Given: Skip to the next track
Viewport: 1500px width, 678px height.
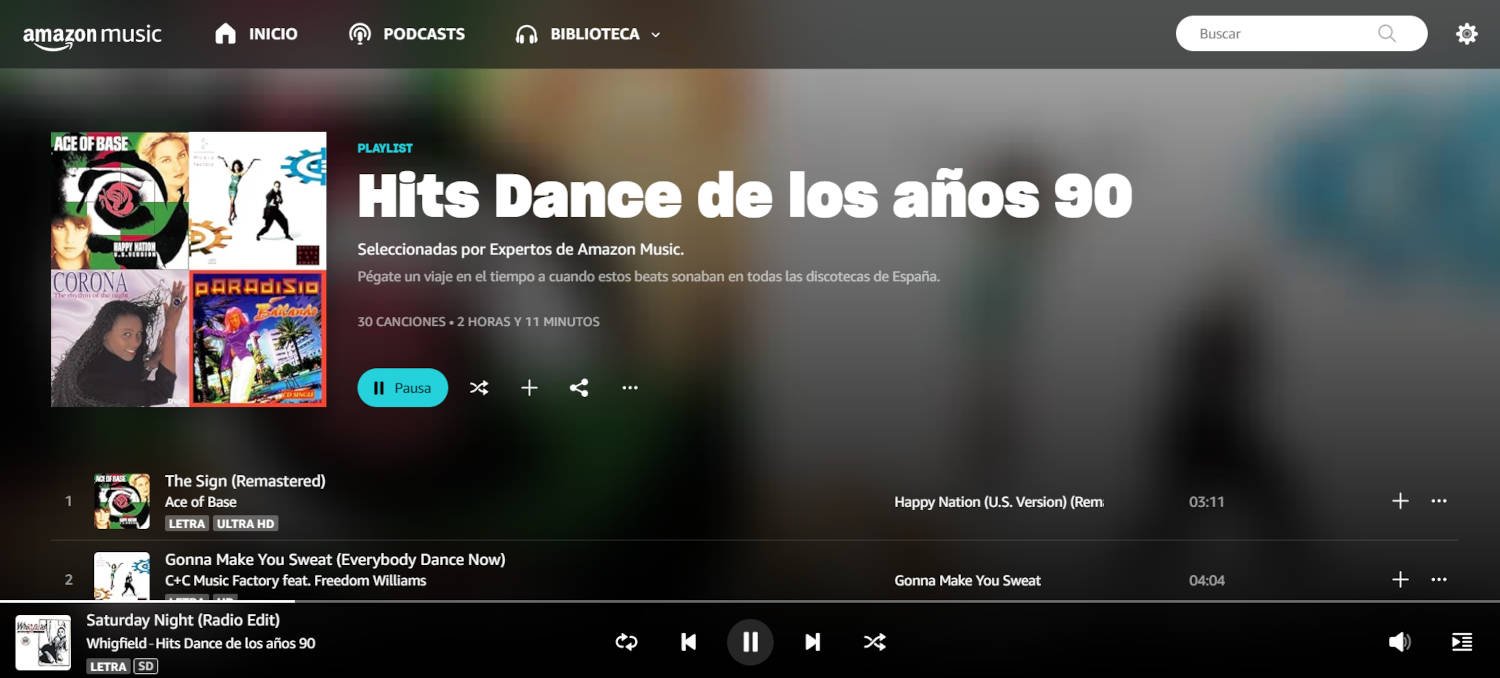Looking at the screenshot, I should 813,642.
